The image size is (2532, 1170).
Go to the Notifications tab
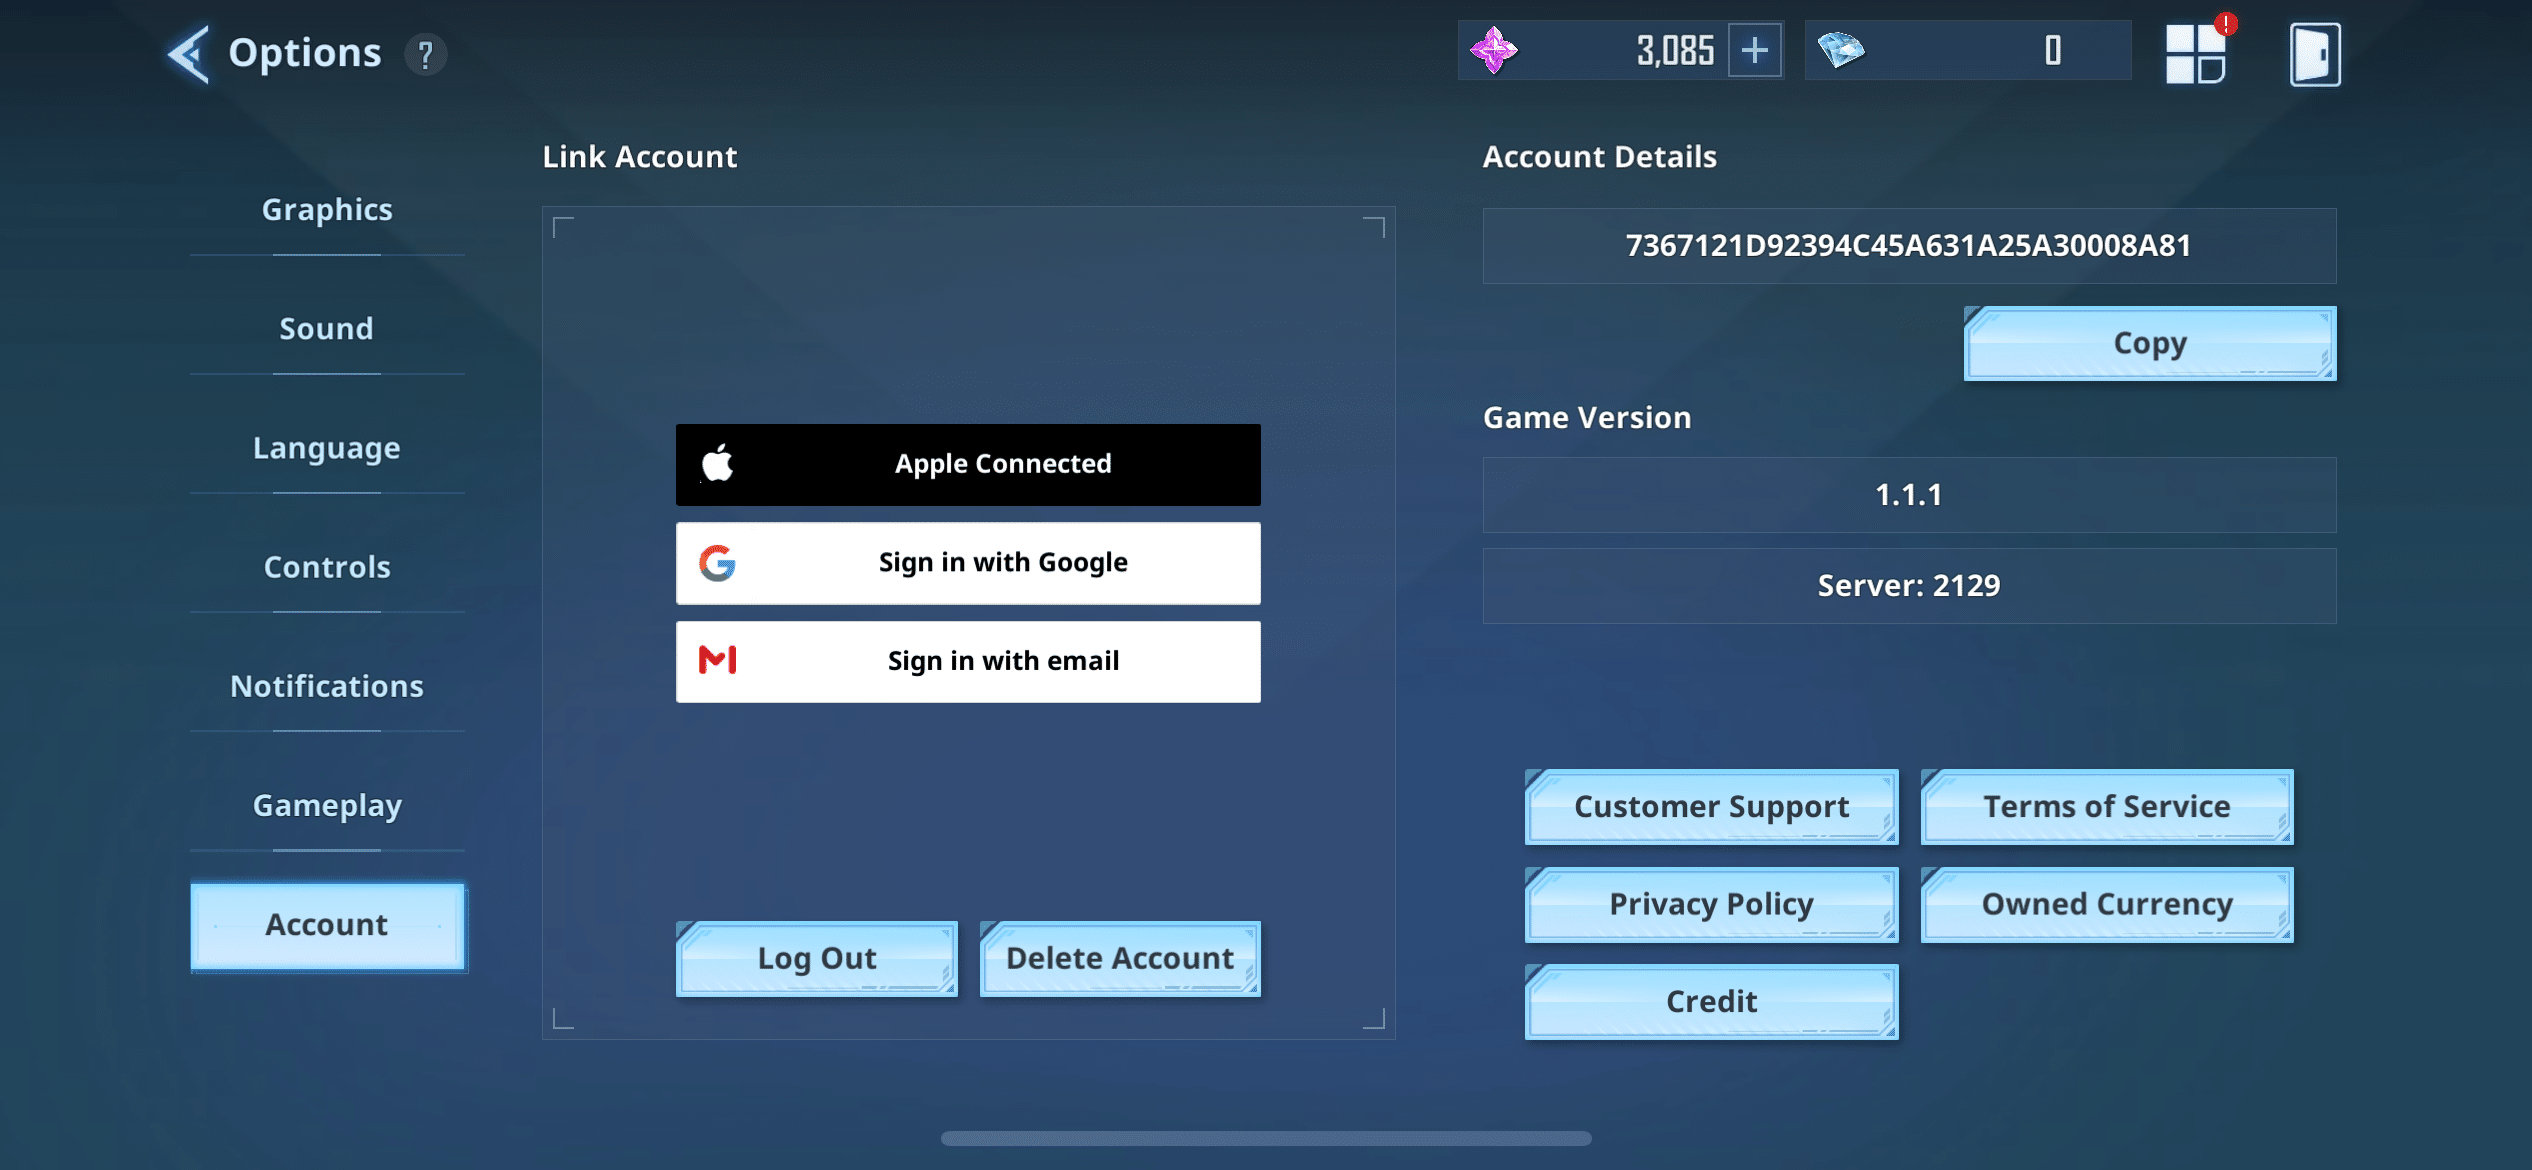(327, 686)
